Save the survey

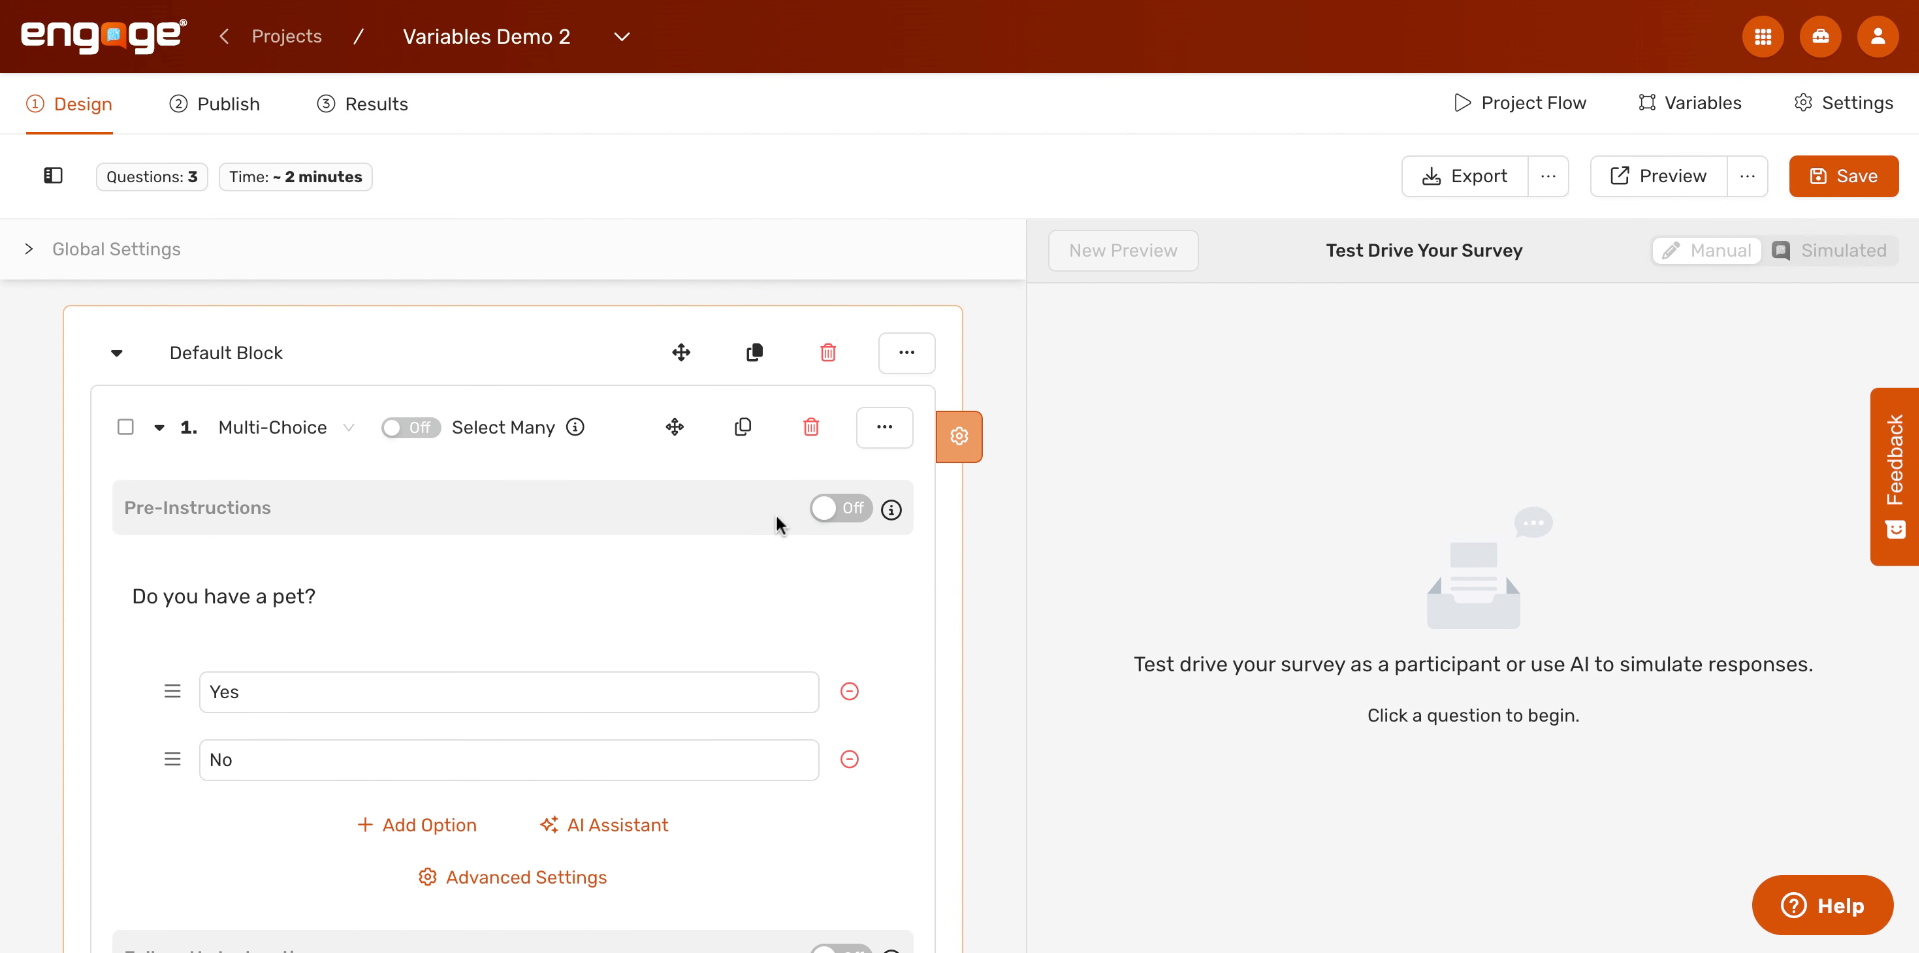[1843, 176]
